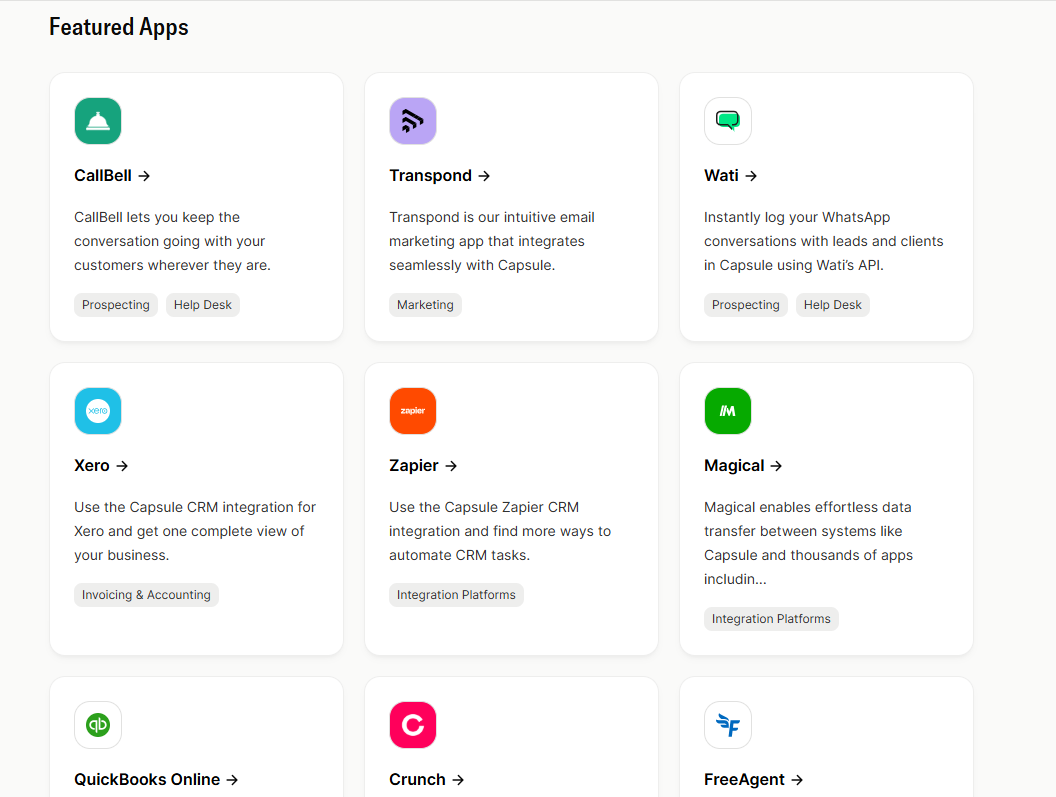Open the Zapier integration link
The width and height of the screenshot is (1056, 797).
click(x=423, y=466)
